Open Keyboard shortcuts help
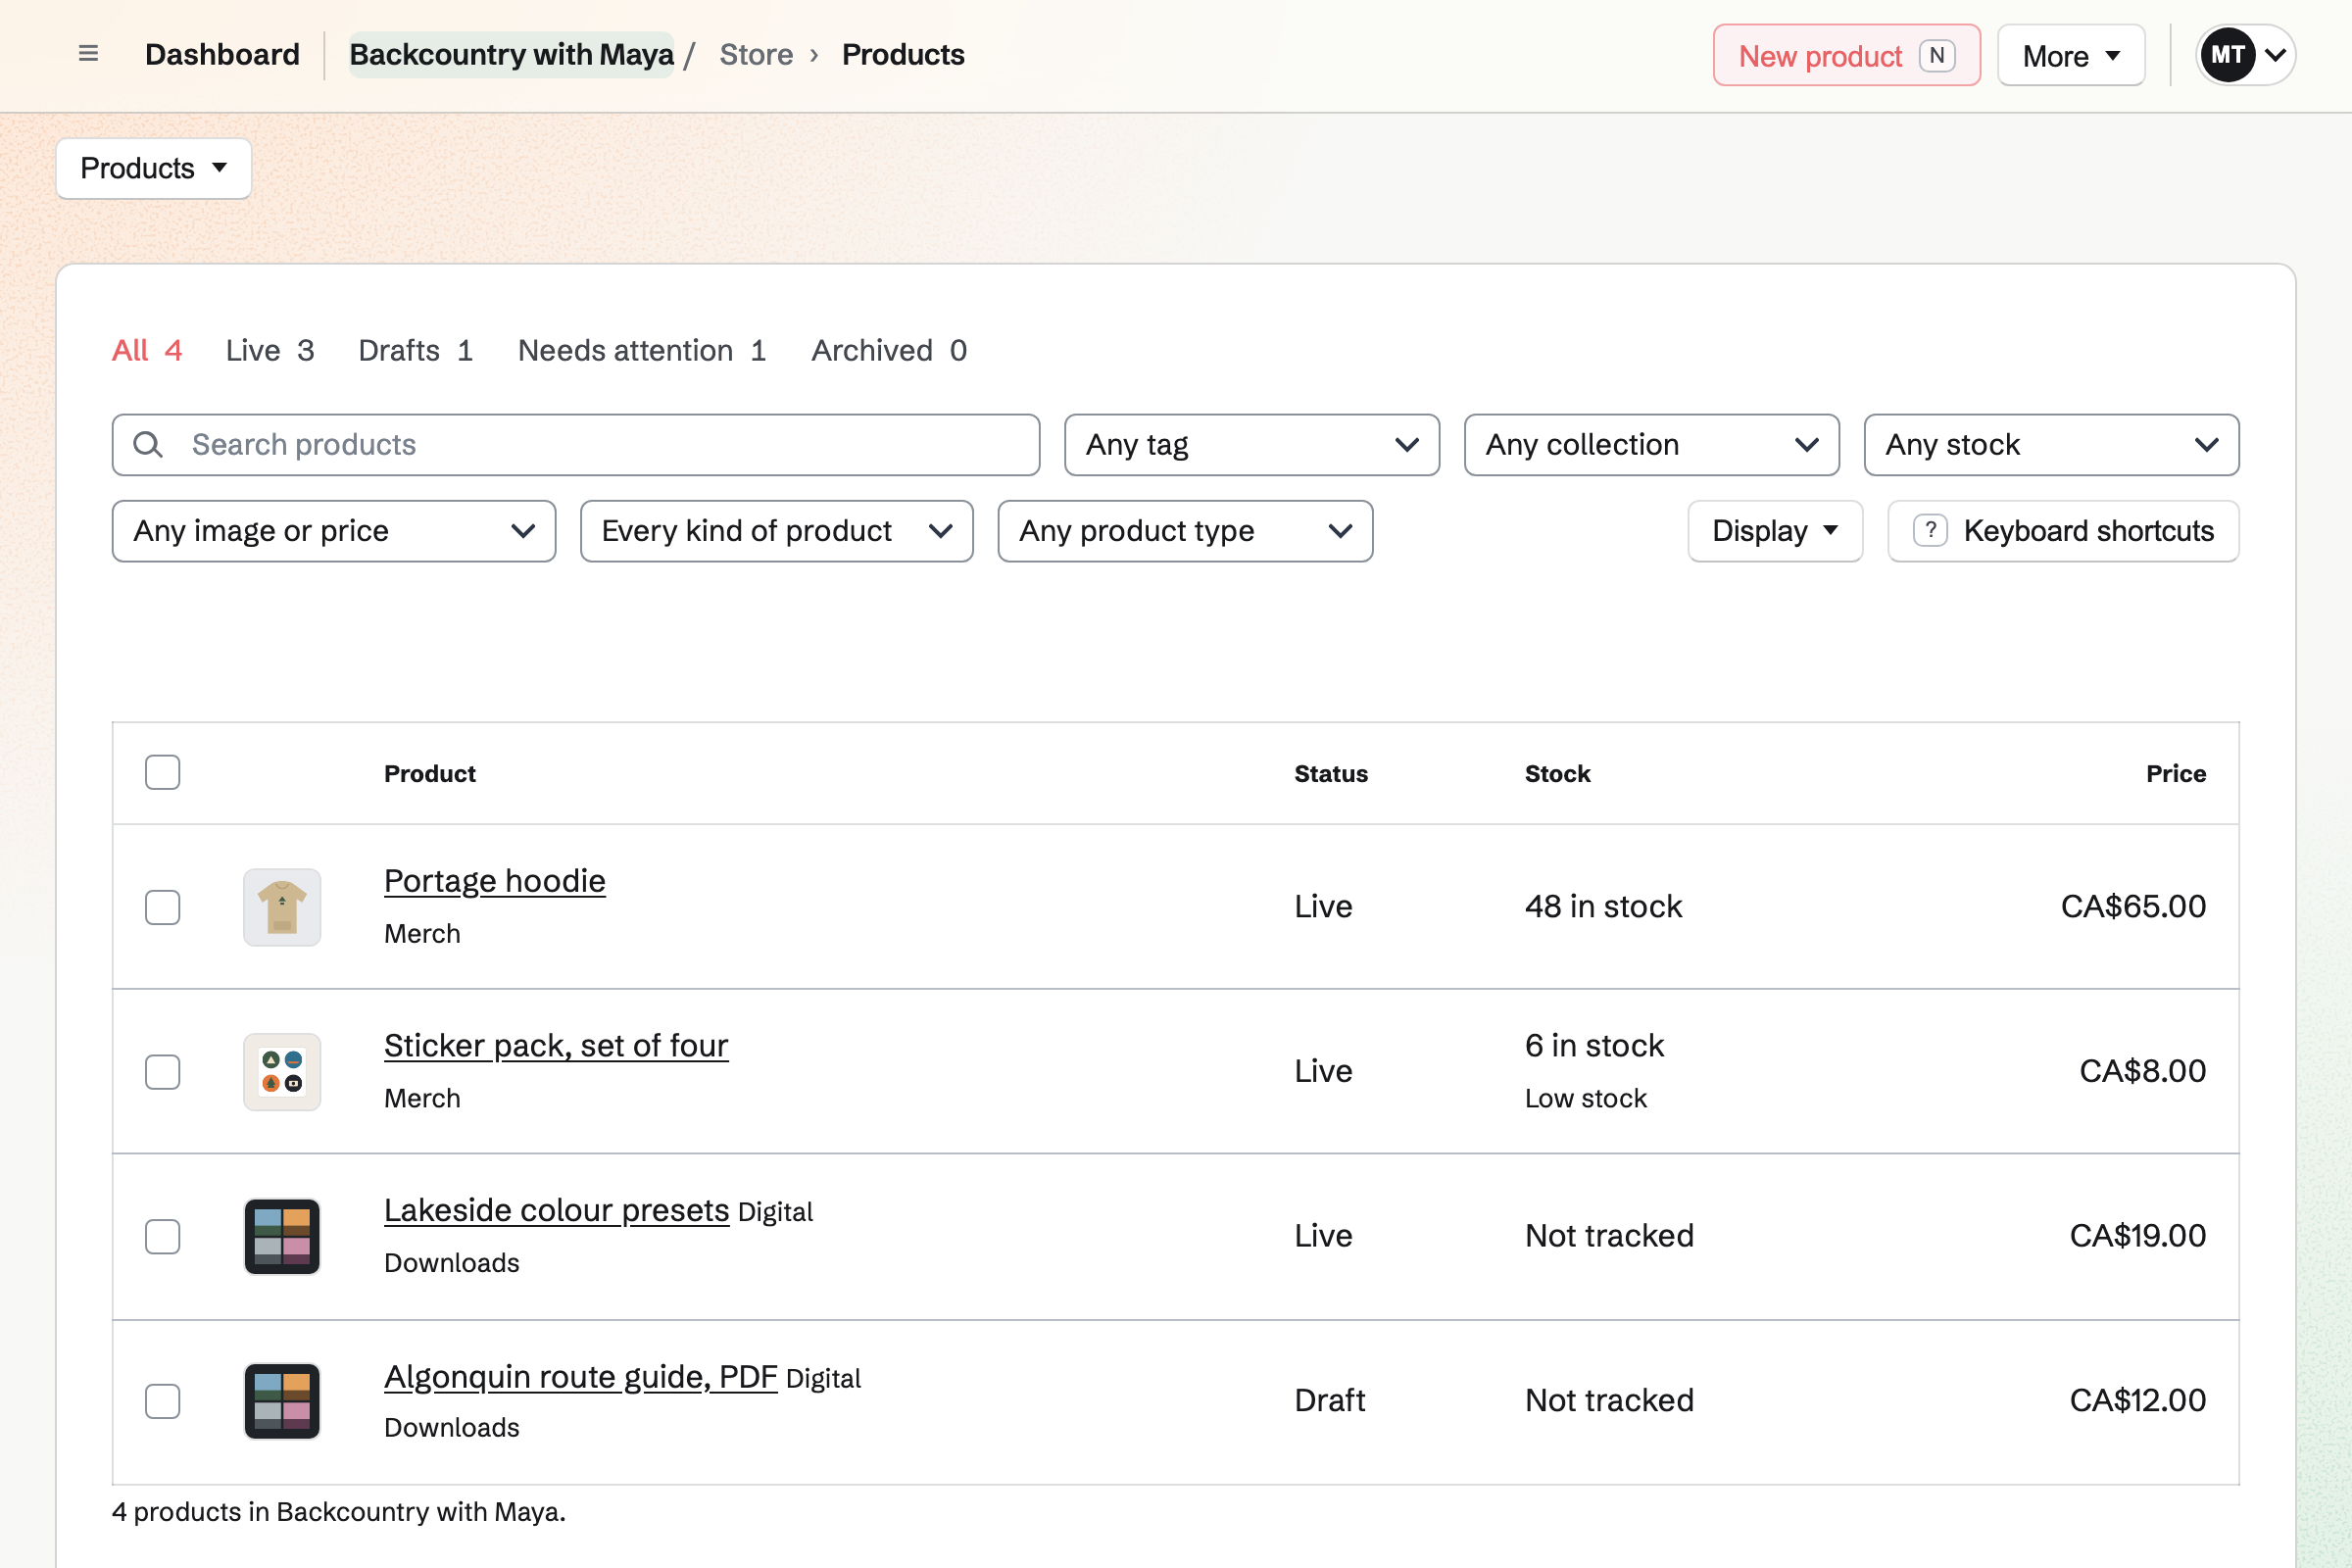 (x=2064, y=531)
